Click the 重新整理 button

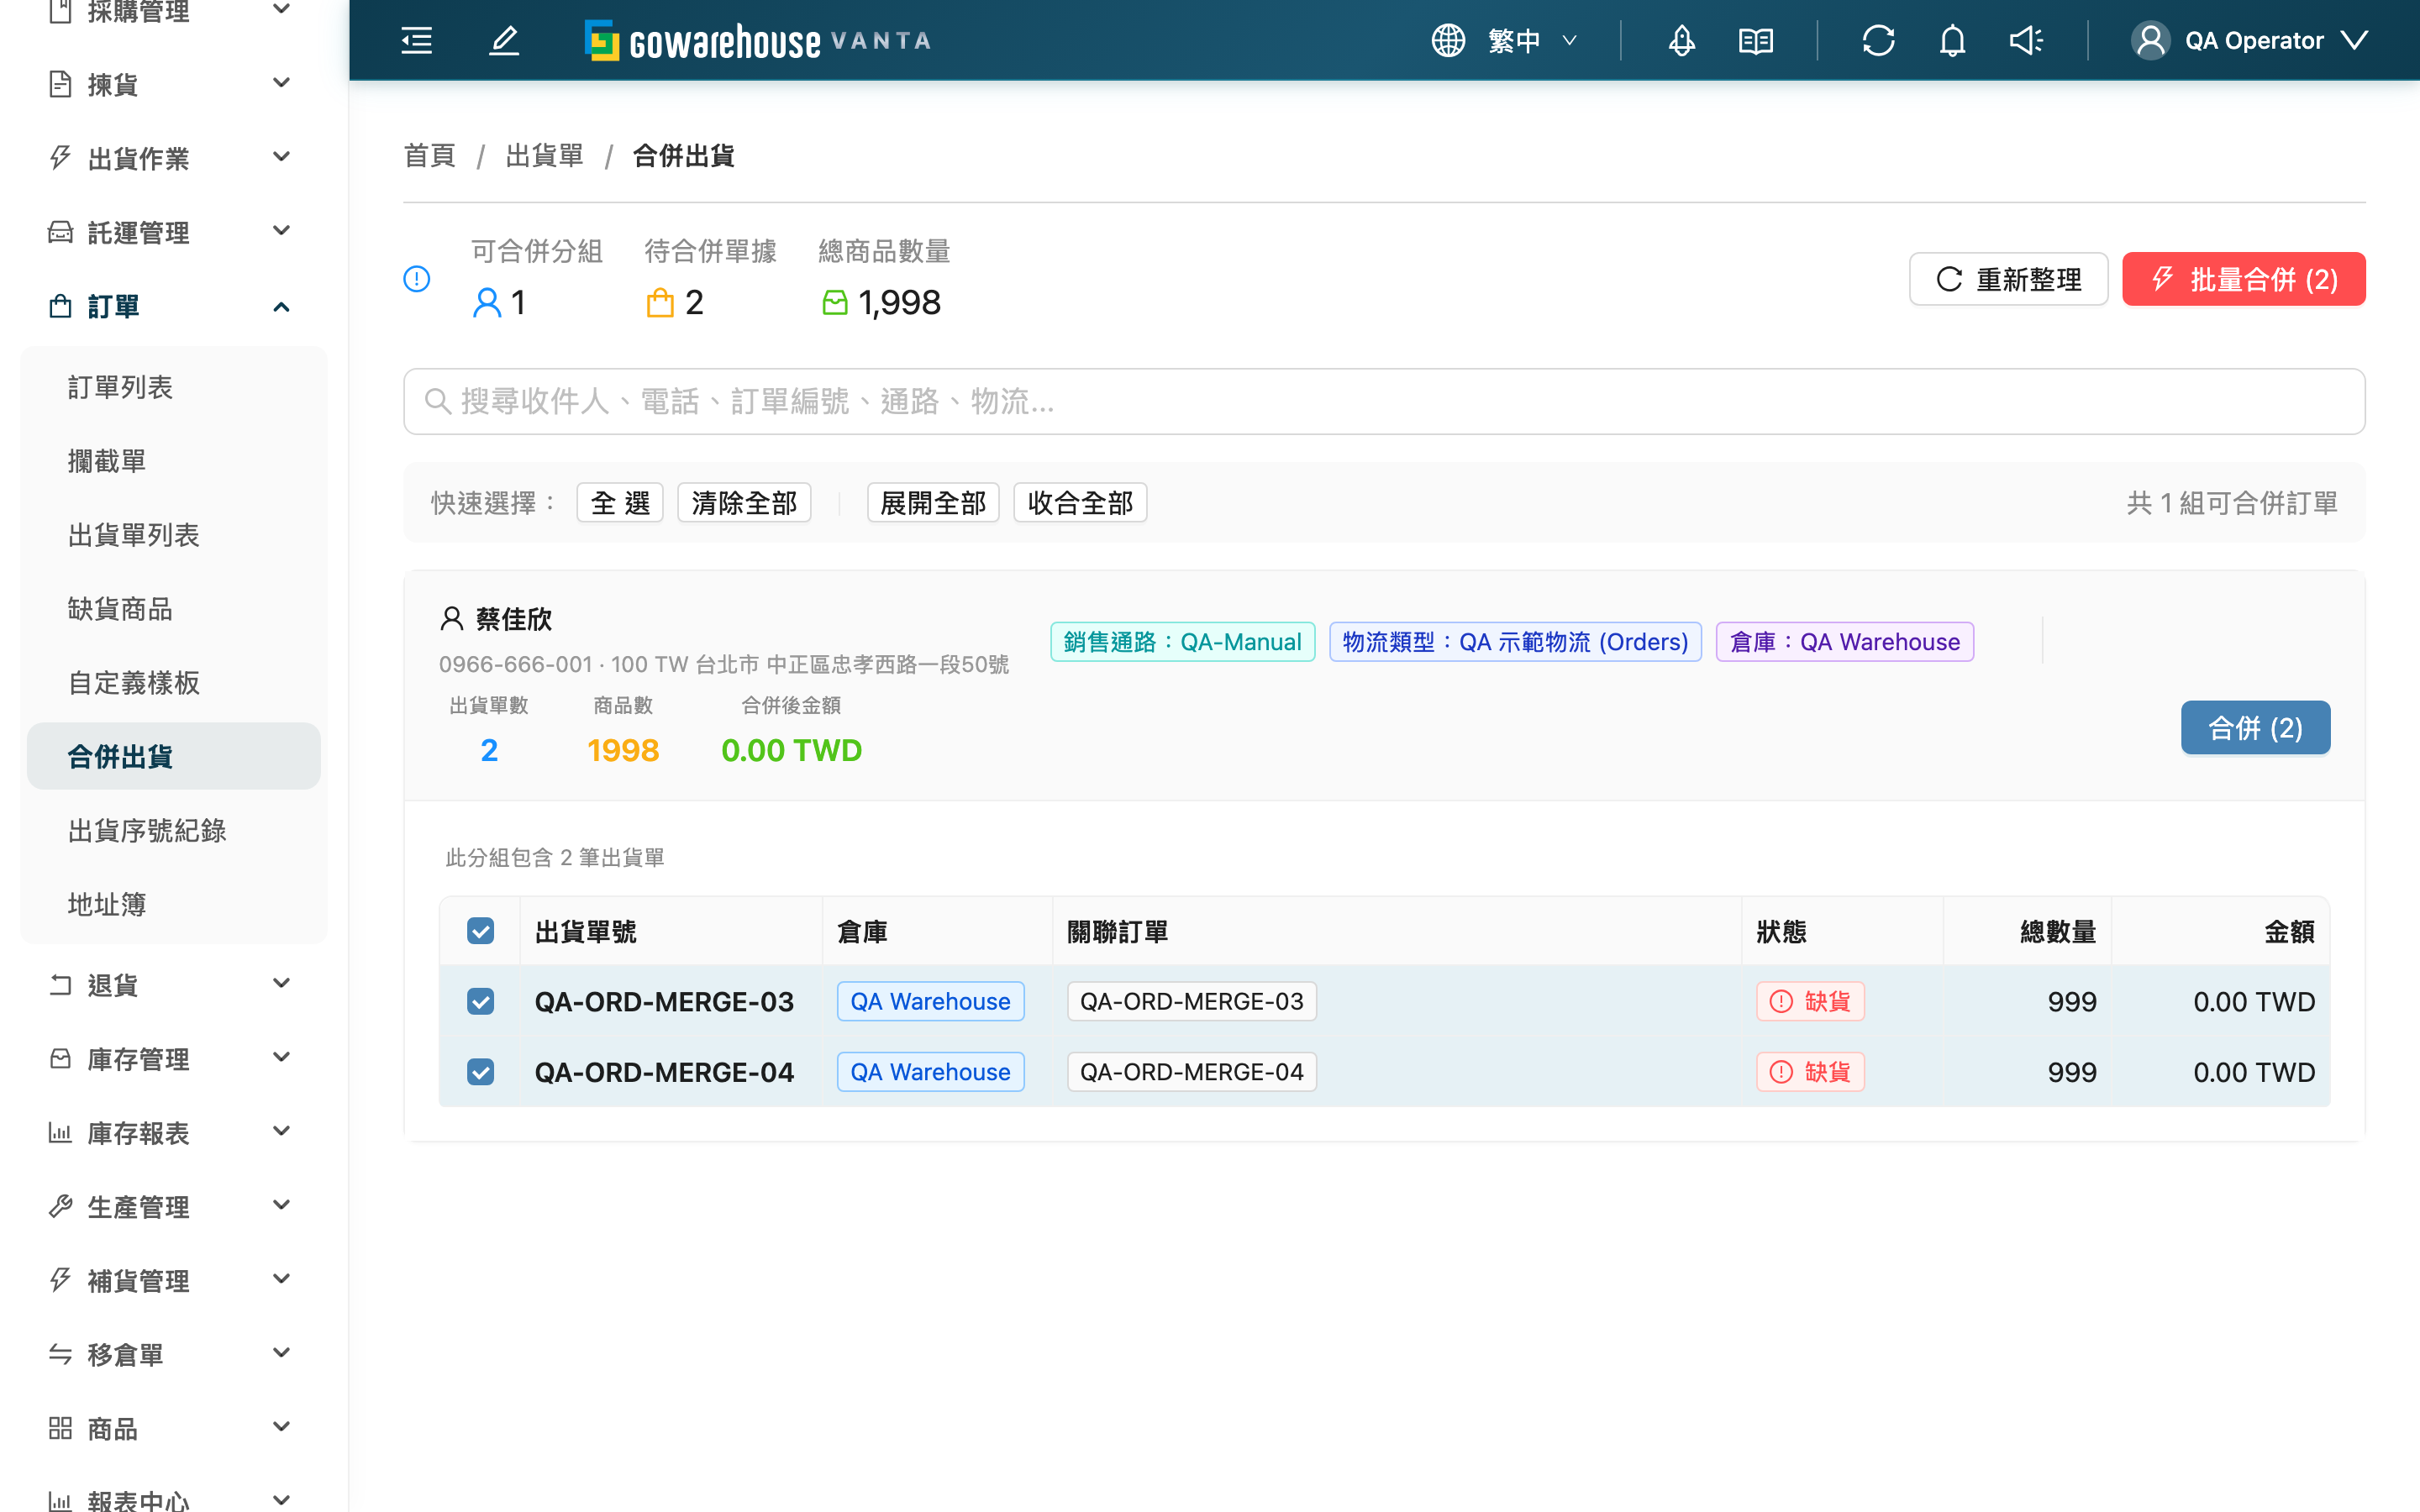2008,279
